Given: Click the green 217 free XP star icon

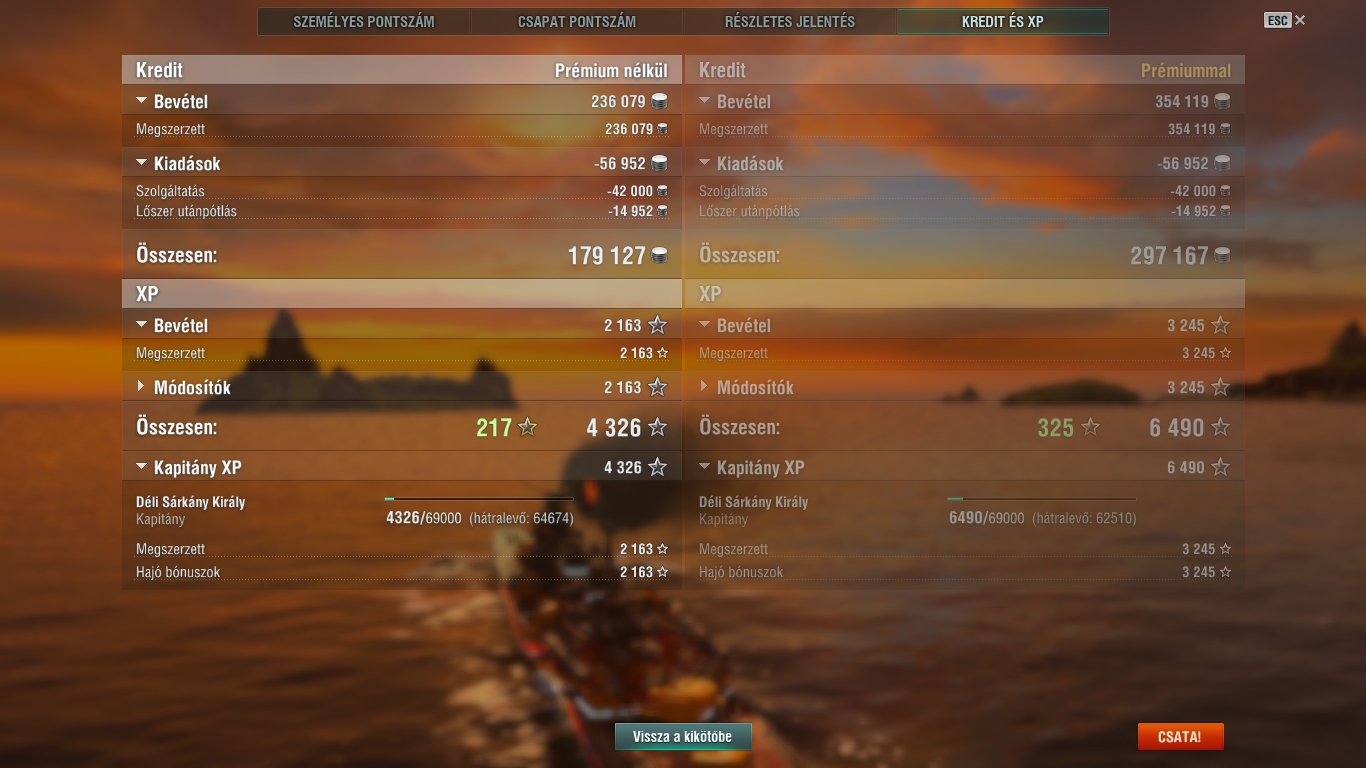Looking at the screenshot, I should [x=527, y=428].
